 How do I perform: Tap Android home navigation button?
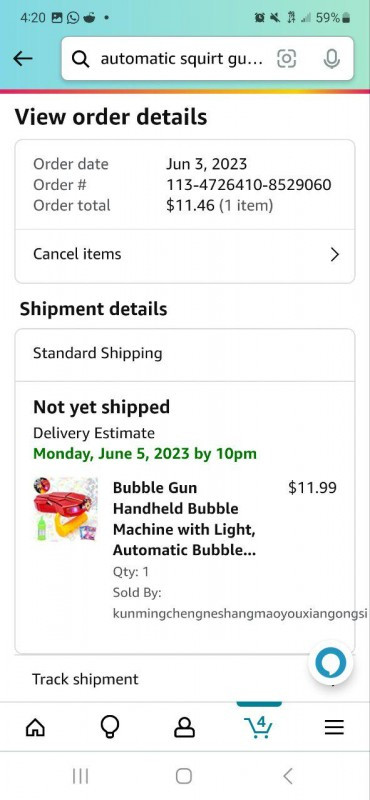click(x=184, y=776)
